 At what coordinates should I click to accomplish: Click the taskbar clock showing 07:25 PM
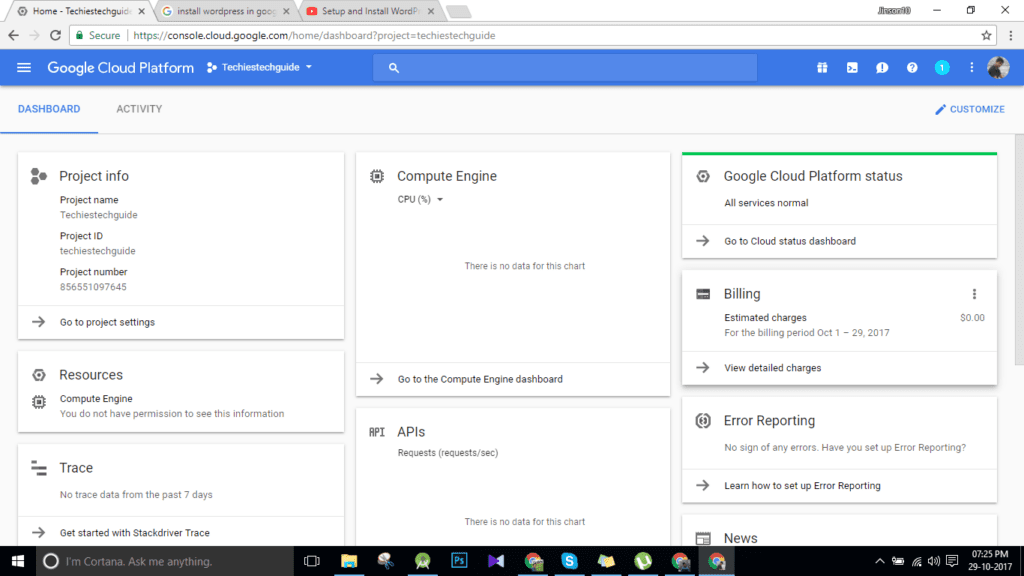pyautogui.click(x=990, y=560)
